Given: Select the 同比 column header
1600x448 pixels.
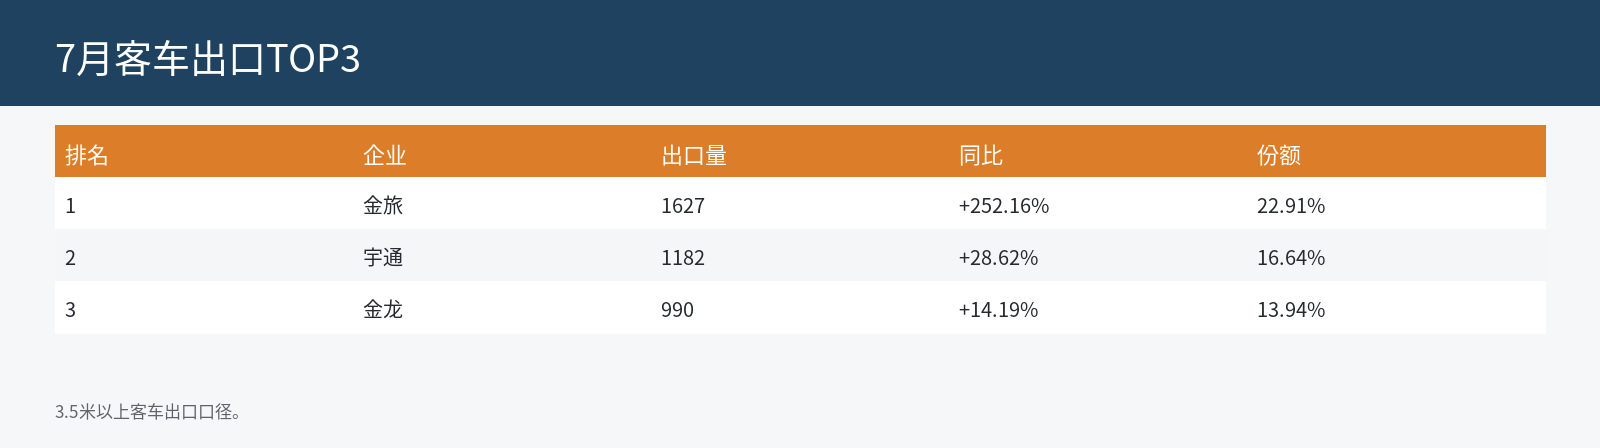Looking at the screenshot, I should [x=981, y=155].
